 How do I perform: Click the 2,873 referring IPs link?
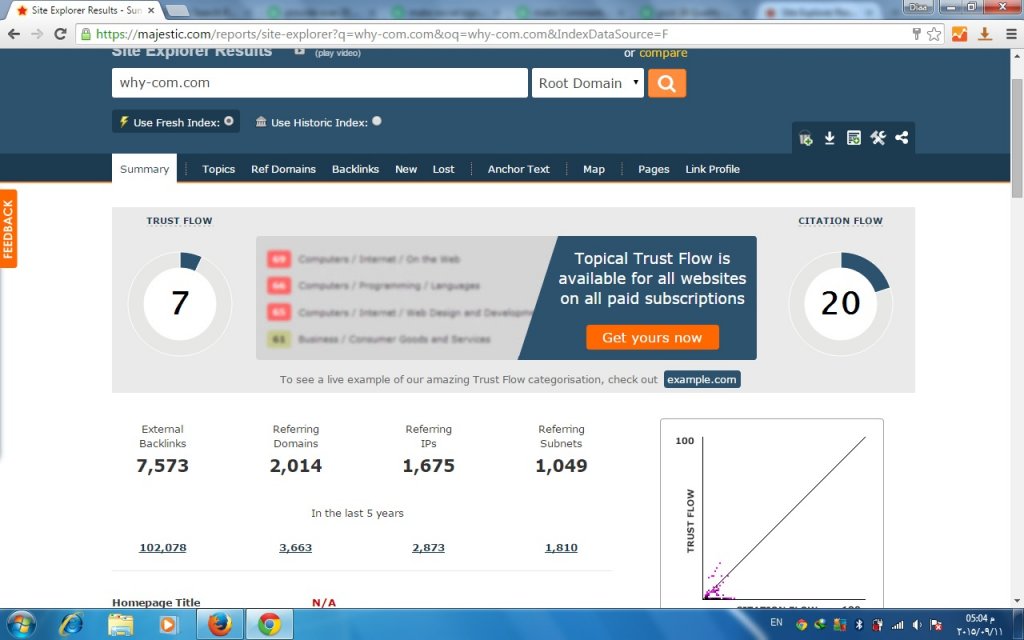point(428,547)
